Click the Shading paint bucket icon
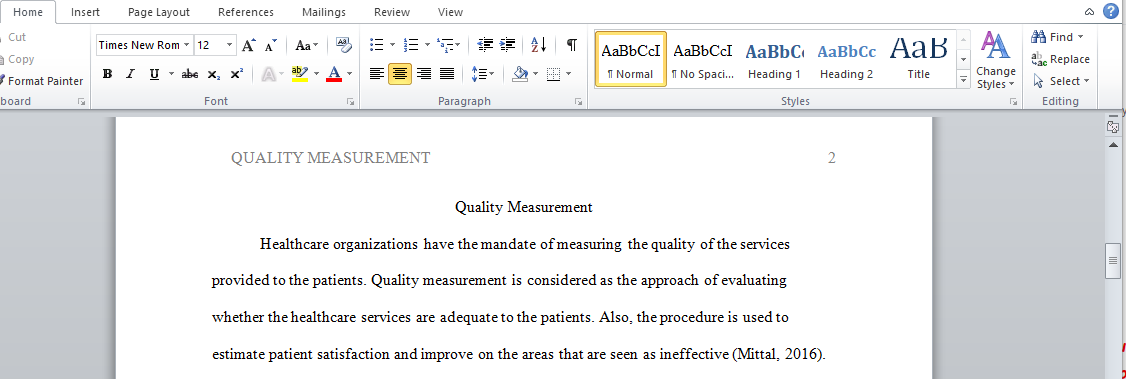 pyautogui.click(x=521, y=74)
